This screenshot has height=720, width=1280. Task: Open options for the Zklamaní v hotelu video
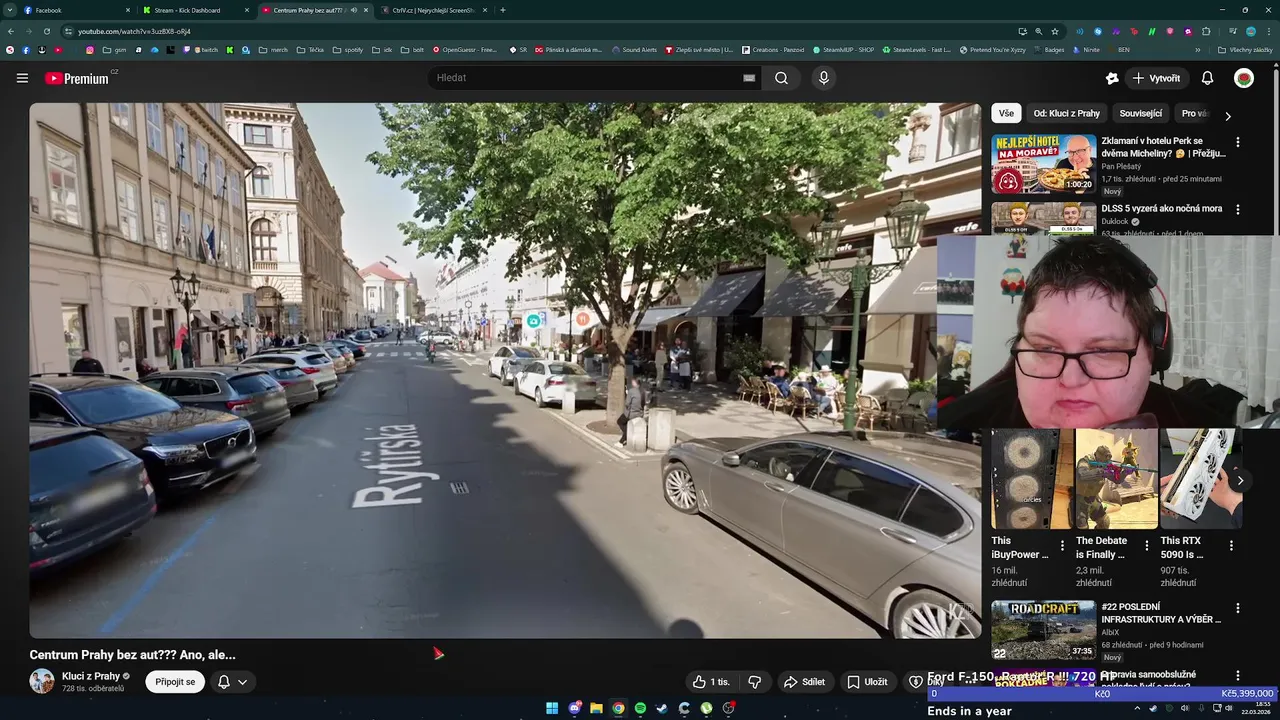[1237, 142]
